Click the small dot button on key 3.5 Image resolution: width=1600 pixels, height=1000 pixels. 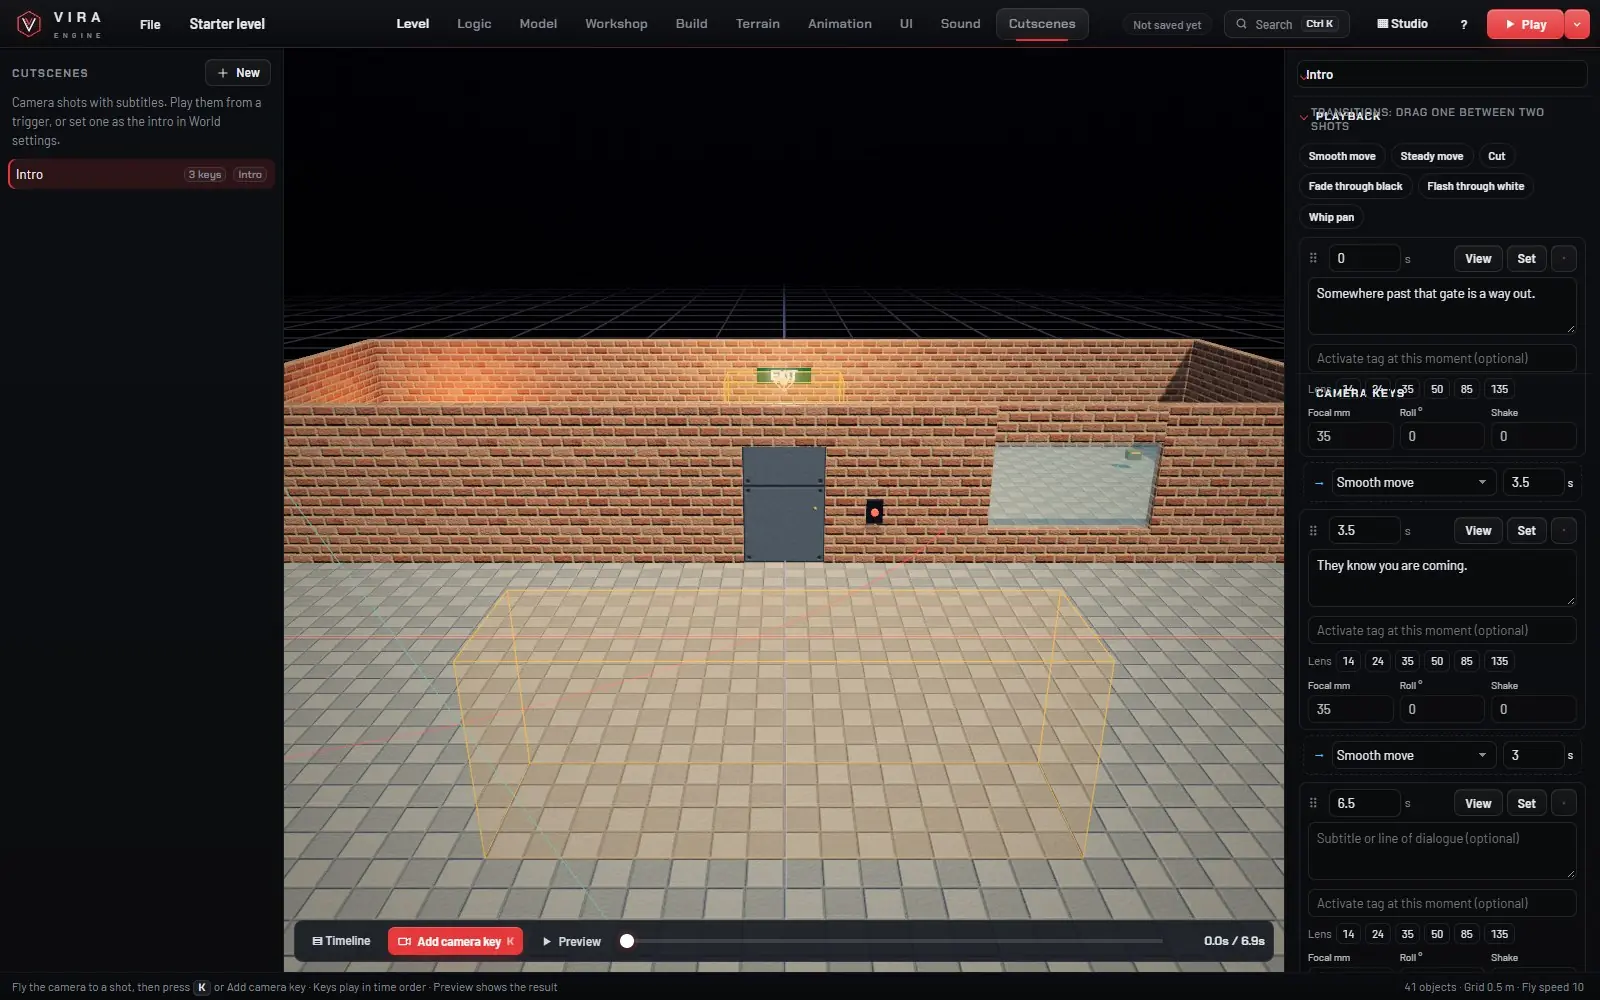point(1564,530)
